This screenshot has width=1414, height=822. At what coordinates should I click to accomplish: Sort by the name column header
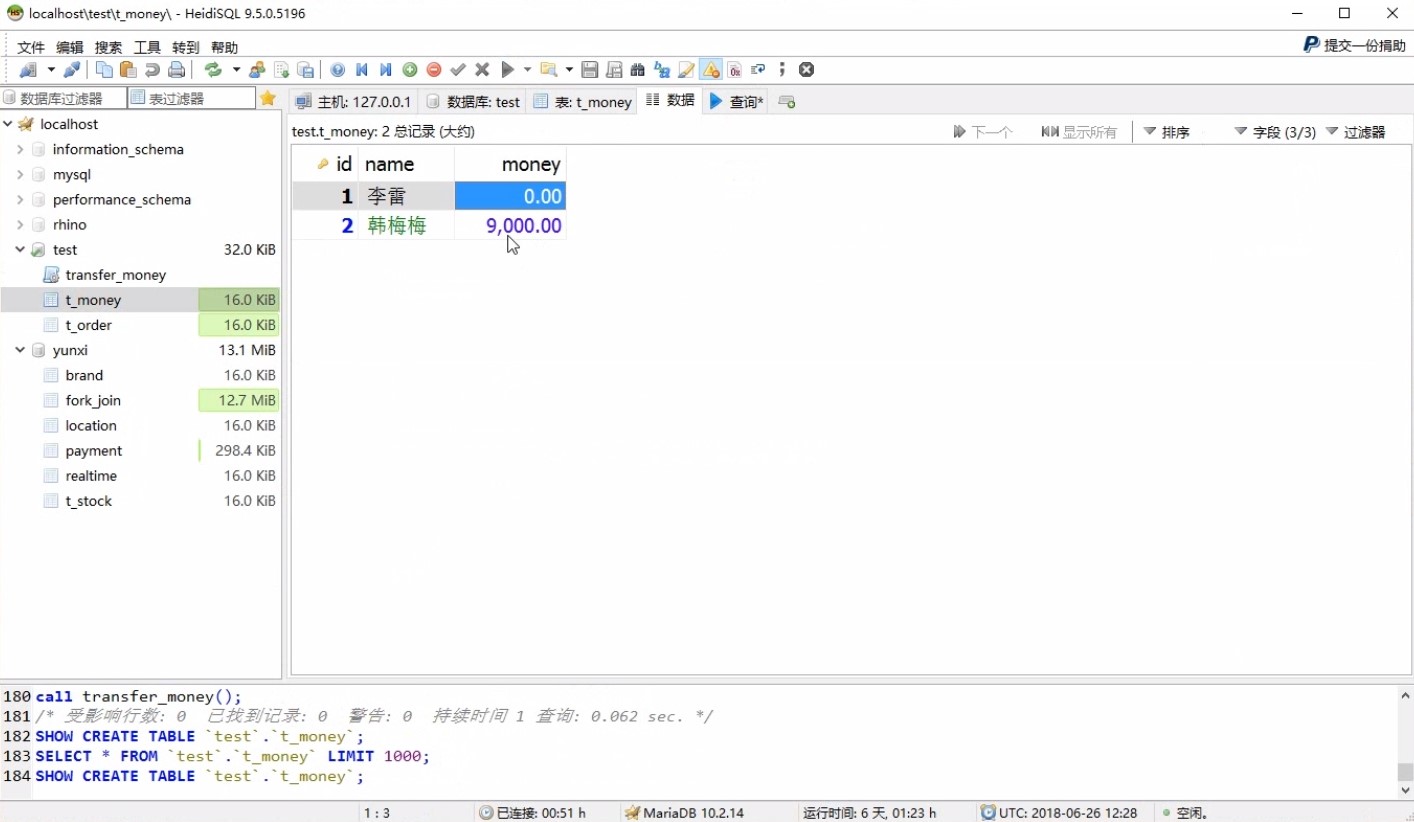pos(406,164)
